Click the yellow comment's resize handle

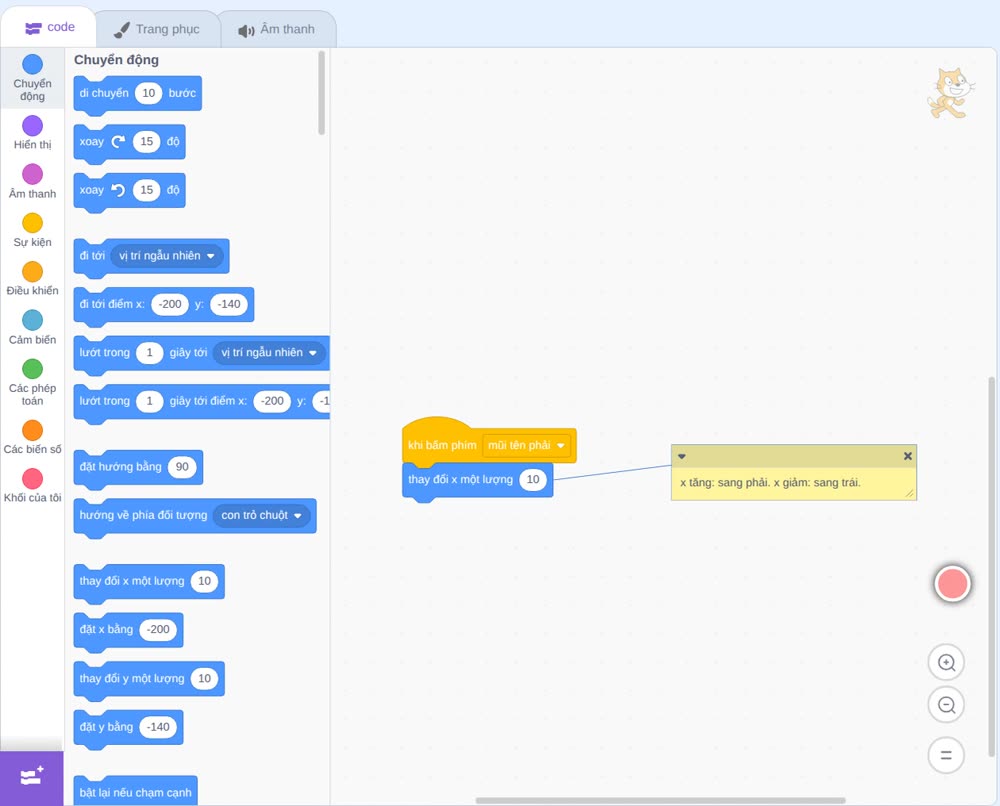(909, 493)
